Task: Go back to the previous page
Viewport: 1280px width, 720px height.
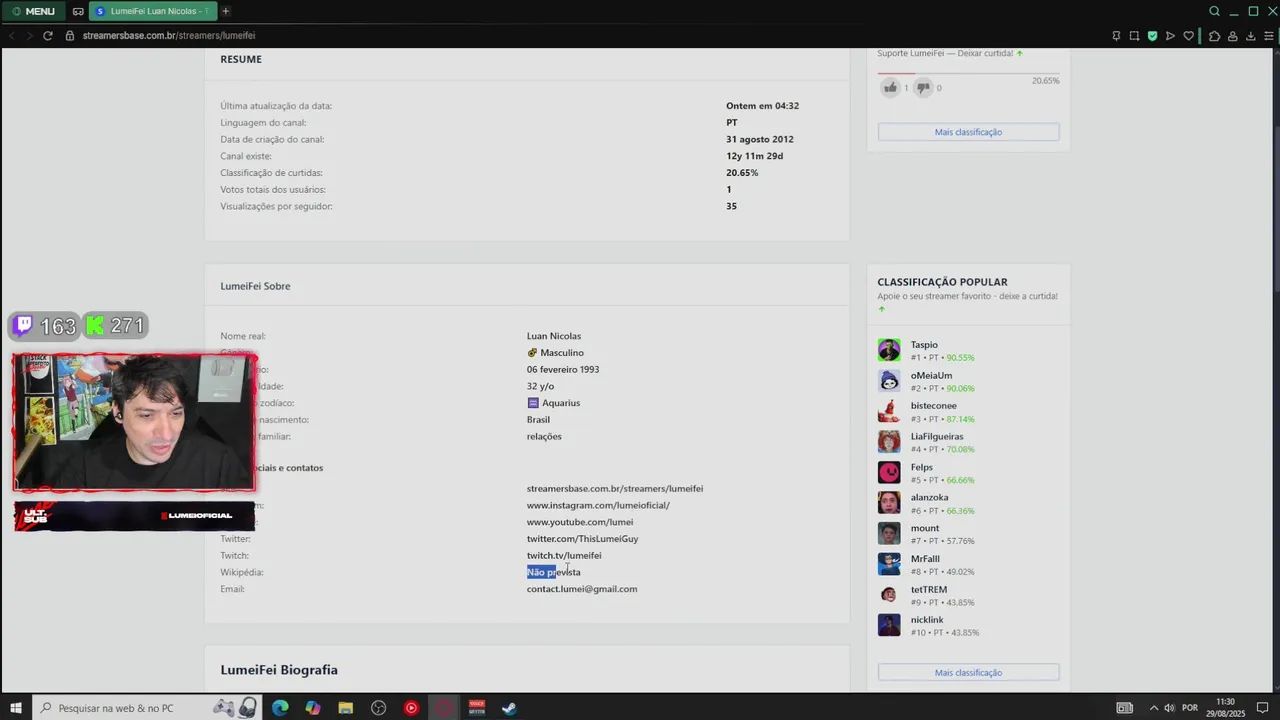Action: pyautogui.click(x=12, y=35)
